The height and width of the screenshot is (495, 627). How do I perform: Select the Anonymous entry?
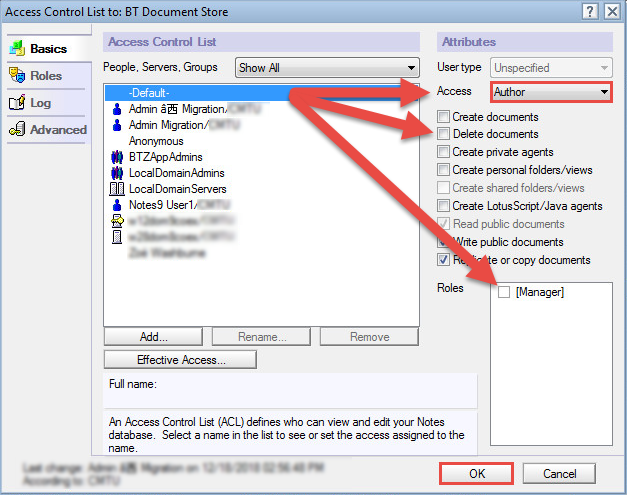pyautogui.click(x=262, y=141)
